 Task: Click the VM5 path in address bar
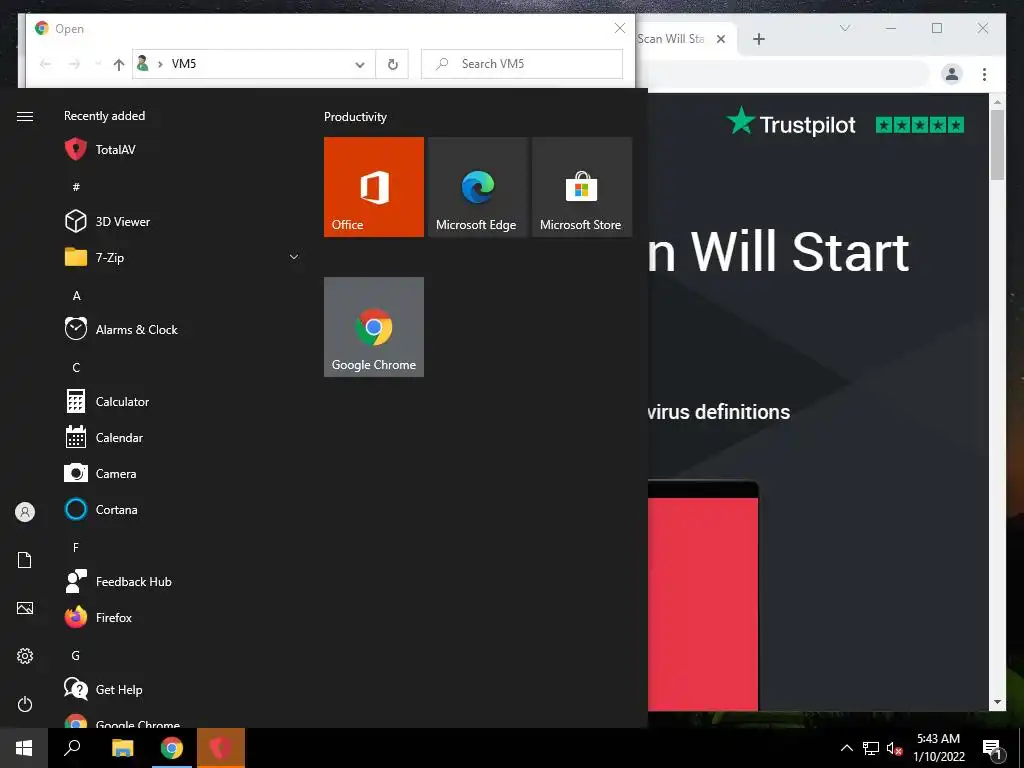point(184,64)
